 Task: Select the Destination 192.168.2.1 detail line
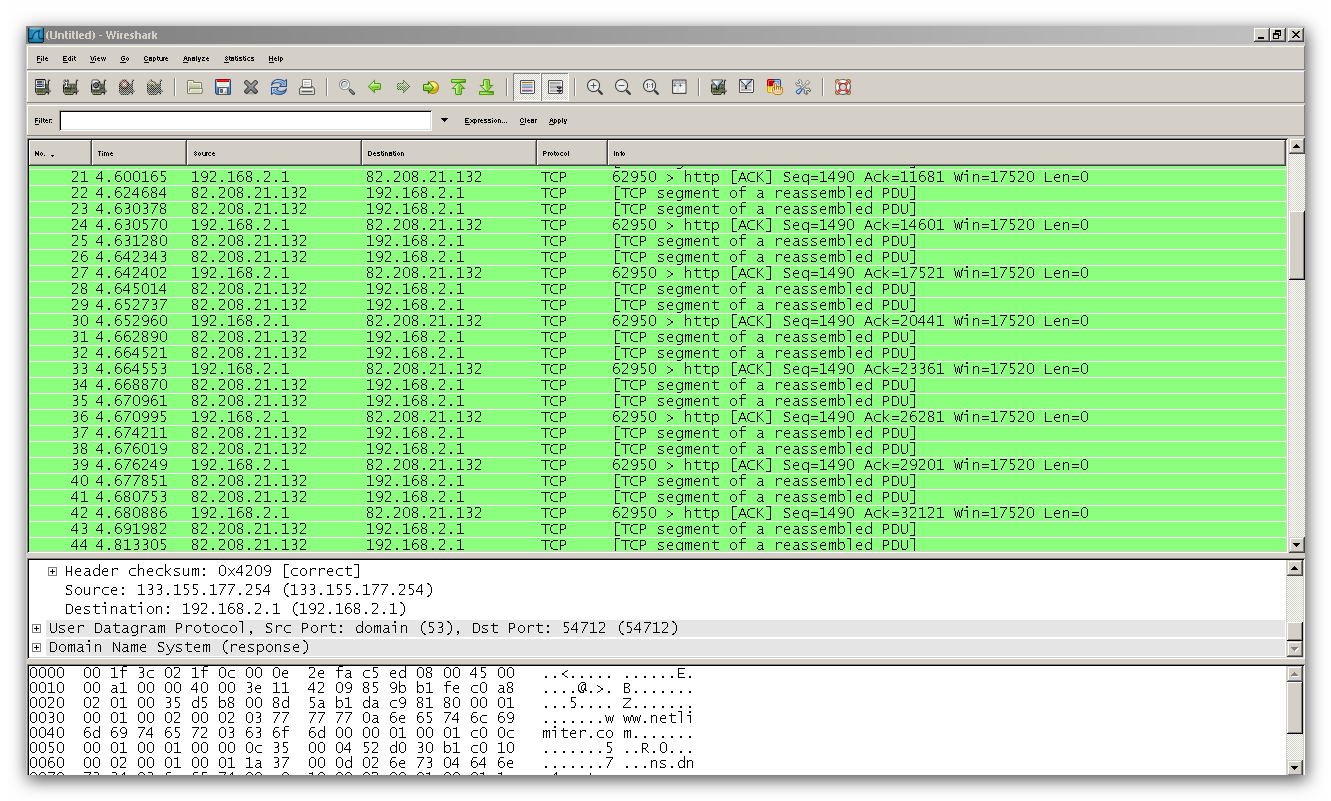[236, 609]
